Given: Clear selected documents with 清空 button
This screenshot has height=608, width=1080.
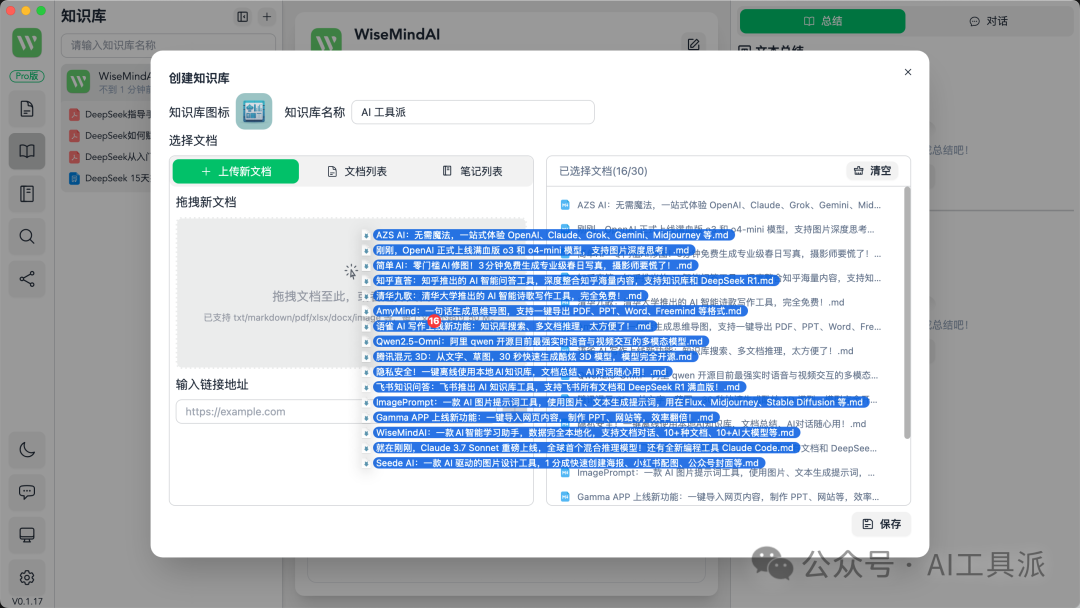Looking at the screenshot, I should point(872,171).
